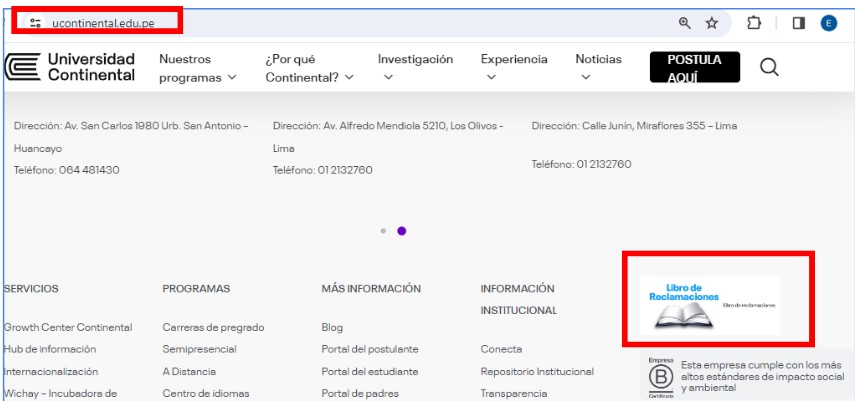Expand the Investigación dropdown menu
The image size is (855, 401).
[x=415, y=67]
